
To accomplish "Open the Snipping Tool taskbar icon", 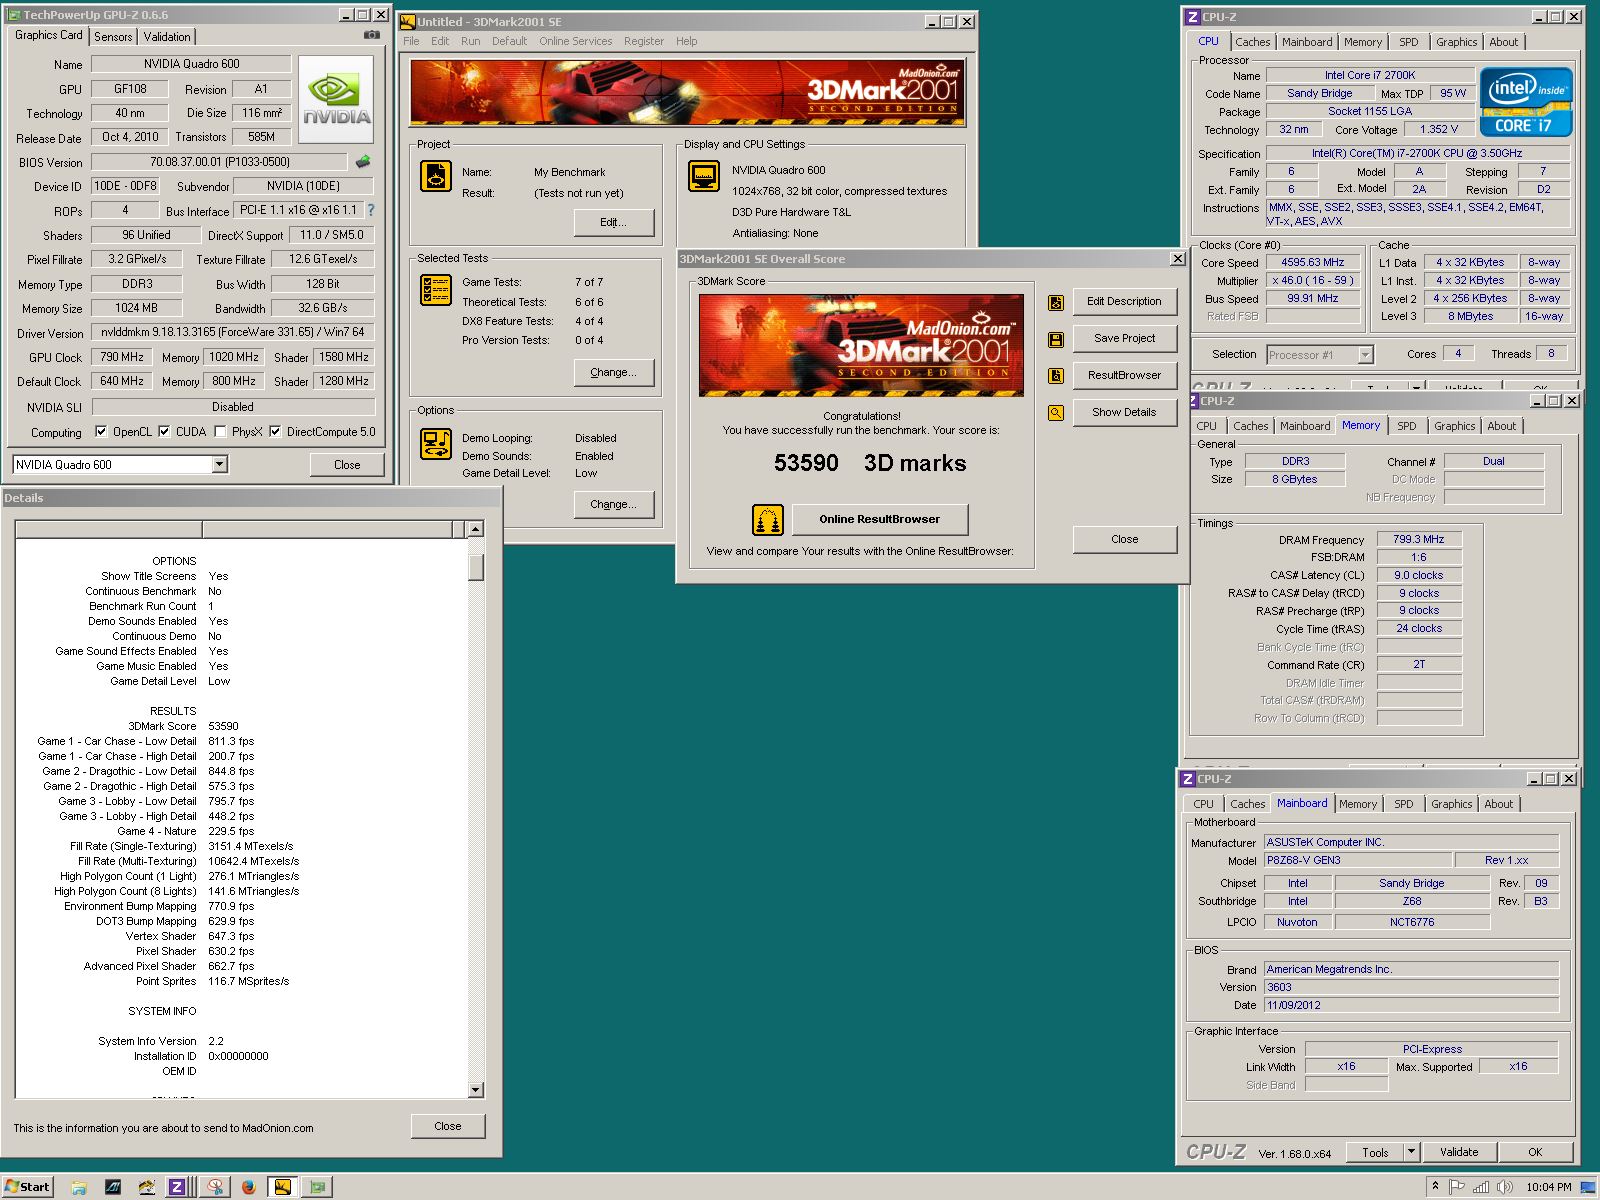I will 215,1187.
